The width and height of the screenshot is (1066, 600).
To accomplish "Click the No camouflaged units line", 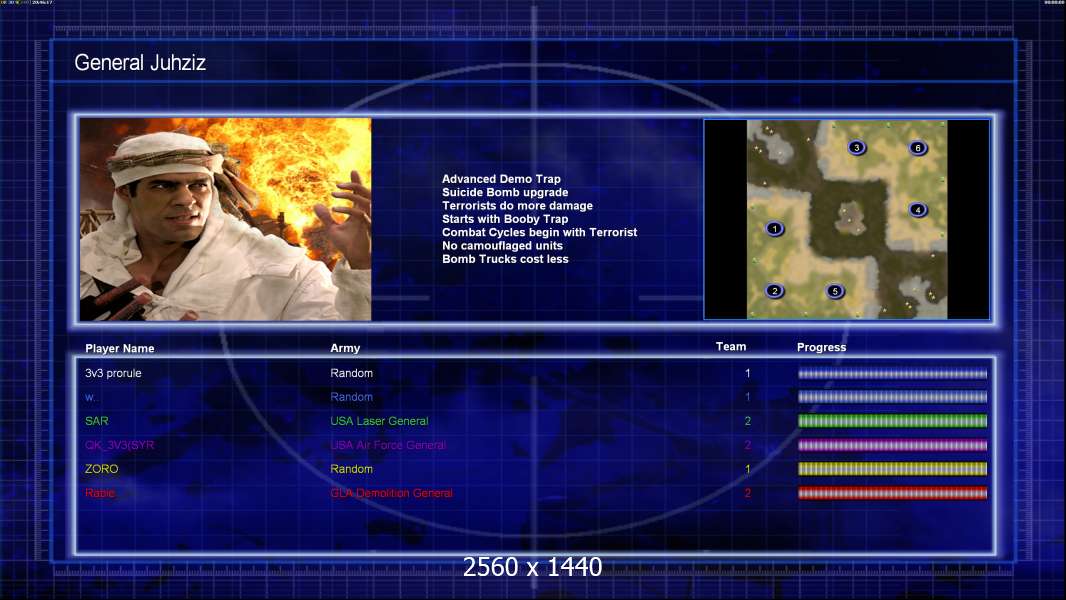I will [502, 245].
